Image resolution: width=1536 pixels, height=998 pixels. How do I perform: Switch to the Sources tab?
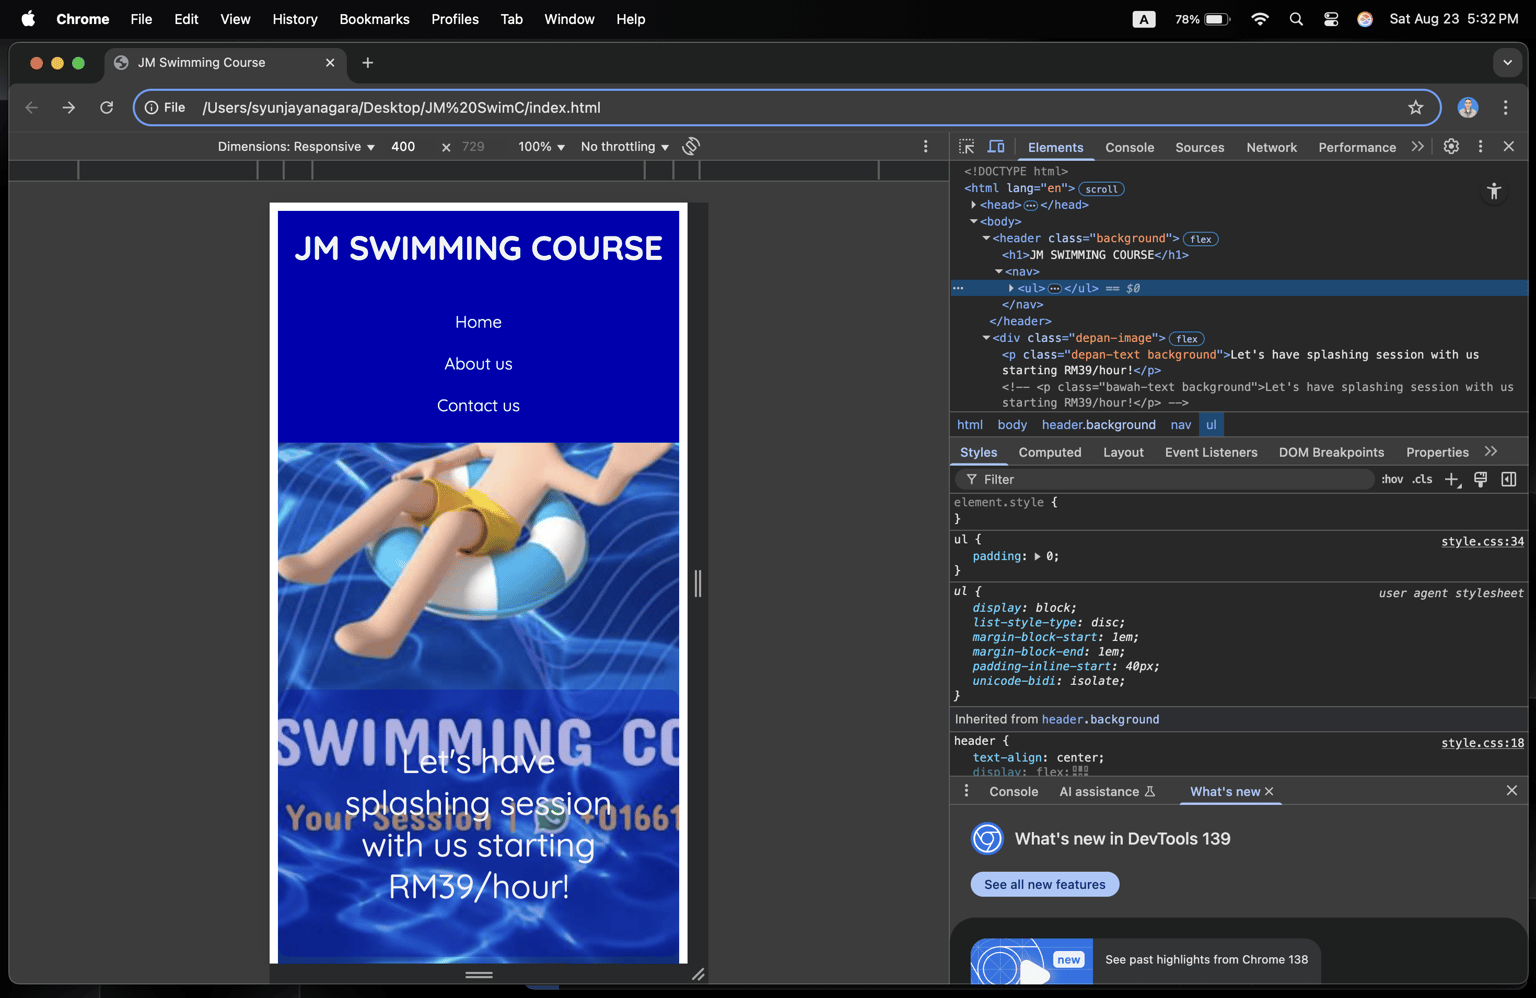click(x=1200, y=147)
